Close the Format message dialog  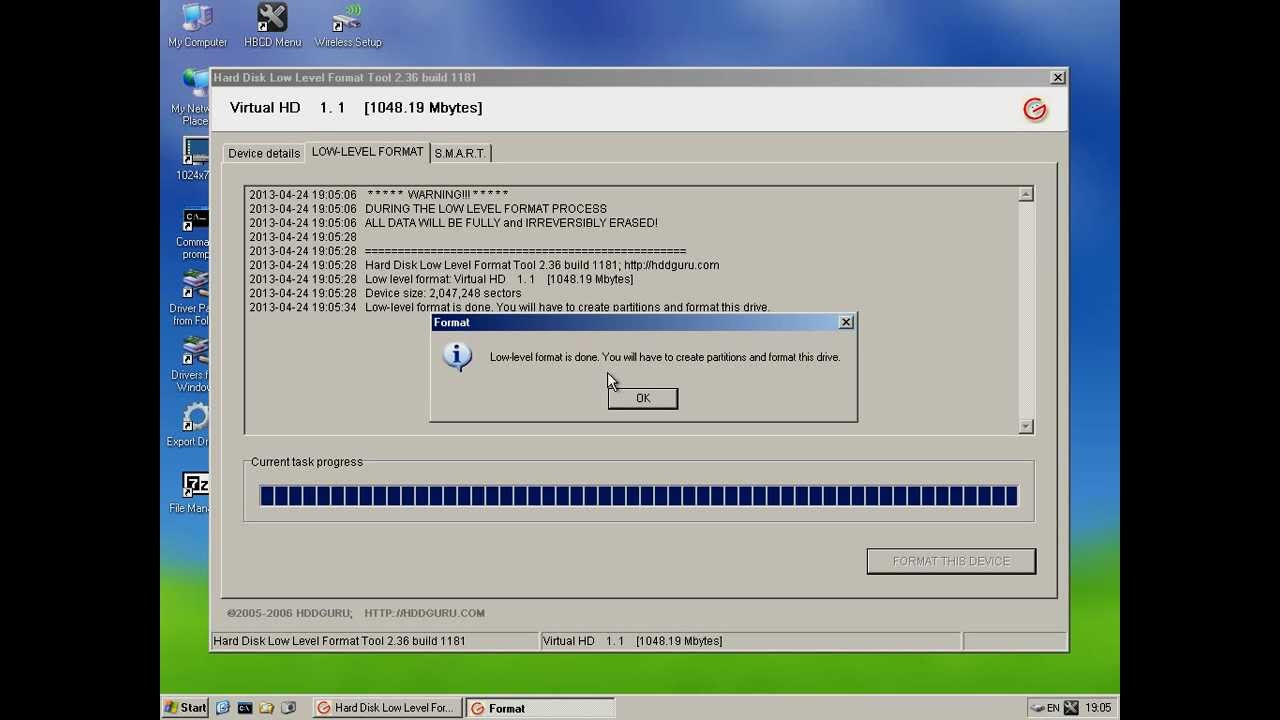[846, 322]
